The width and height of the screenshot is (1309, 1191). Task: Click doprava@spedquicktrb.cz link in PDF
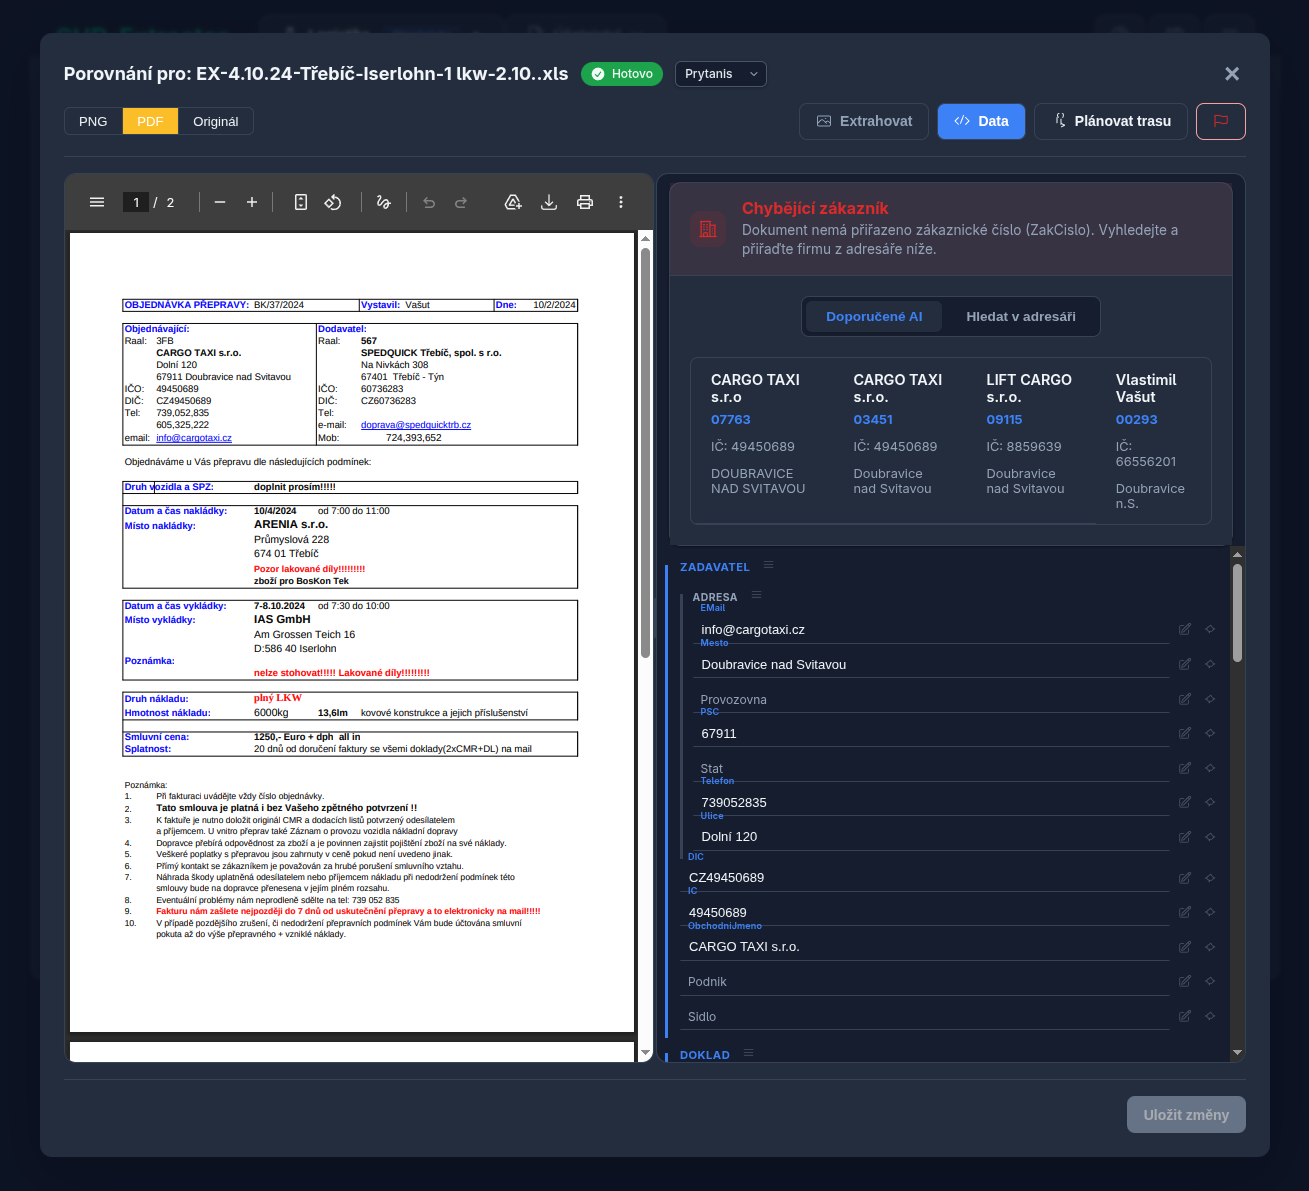(416, 425)
